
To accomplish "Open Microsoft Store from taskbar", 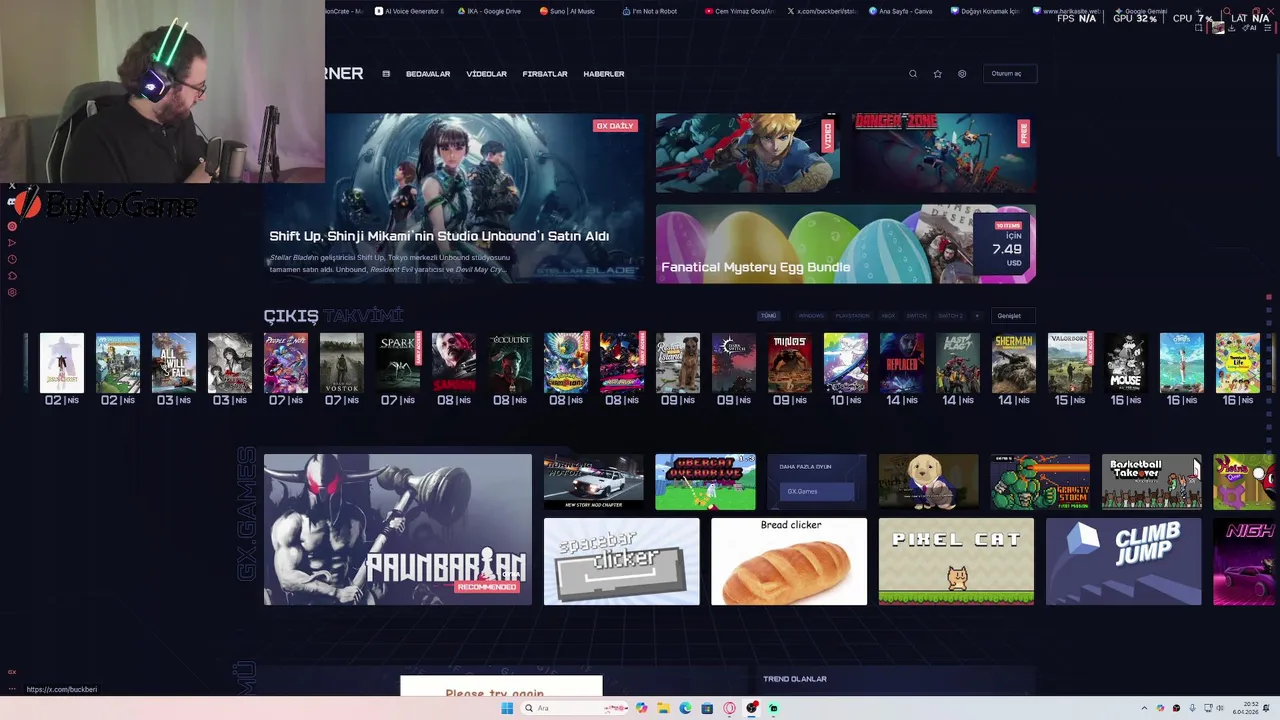I will coord(707,708).
